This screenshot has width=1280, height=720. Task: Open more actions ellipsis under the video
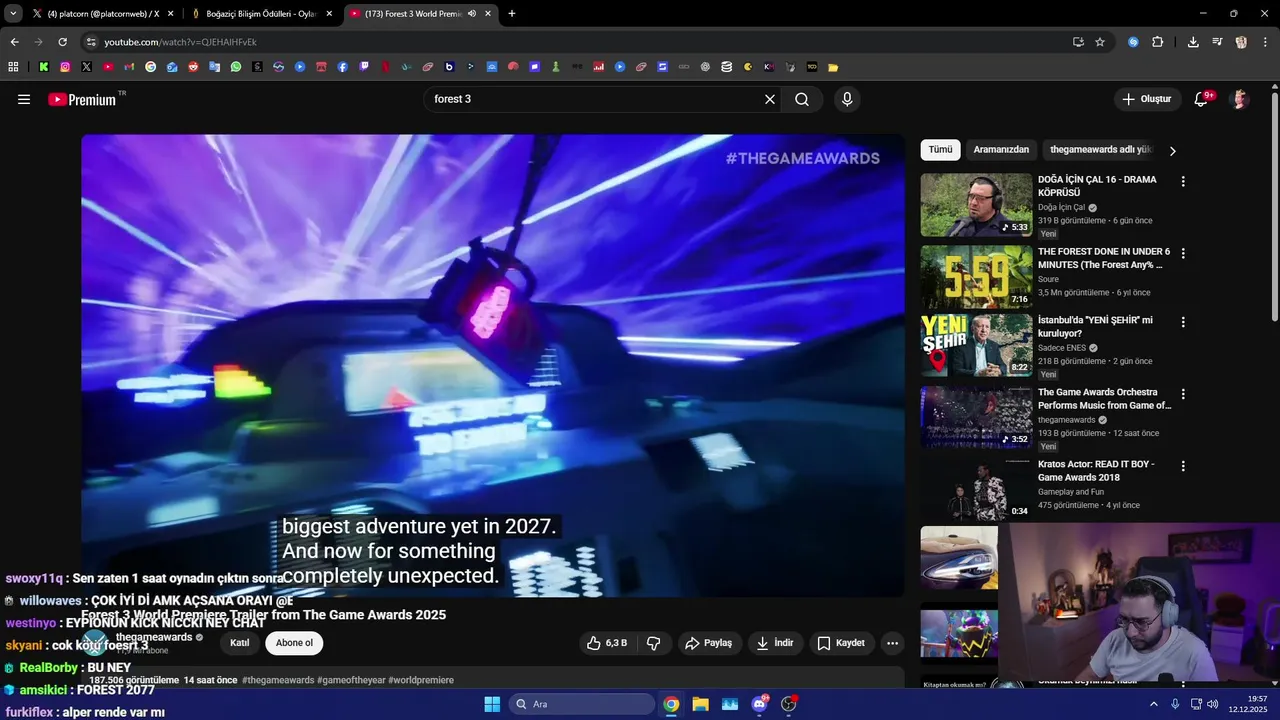pyautogui.click(x=892, y=643)
